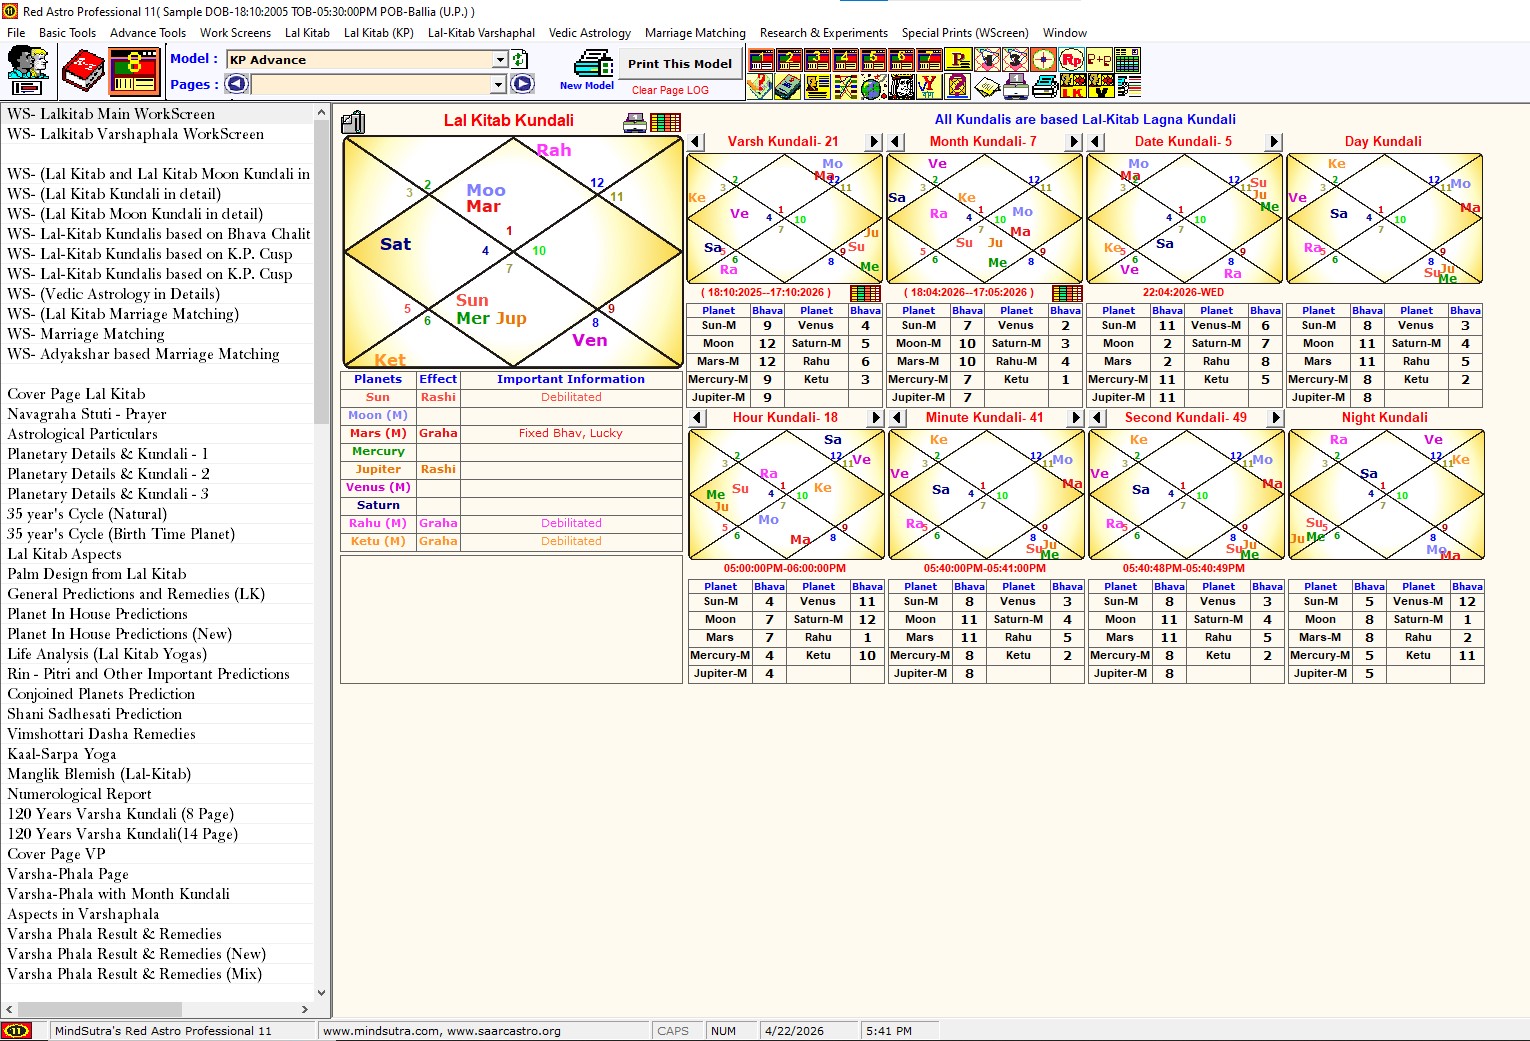
Task: Click the red A-Z book icon
Action: (83, 72)
